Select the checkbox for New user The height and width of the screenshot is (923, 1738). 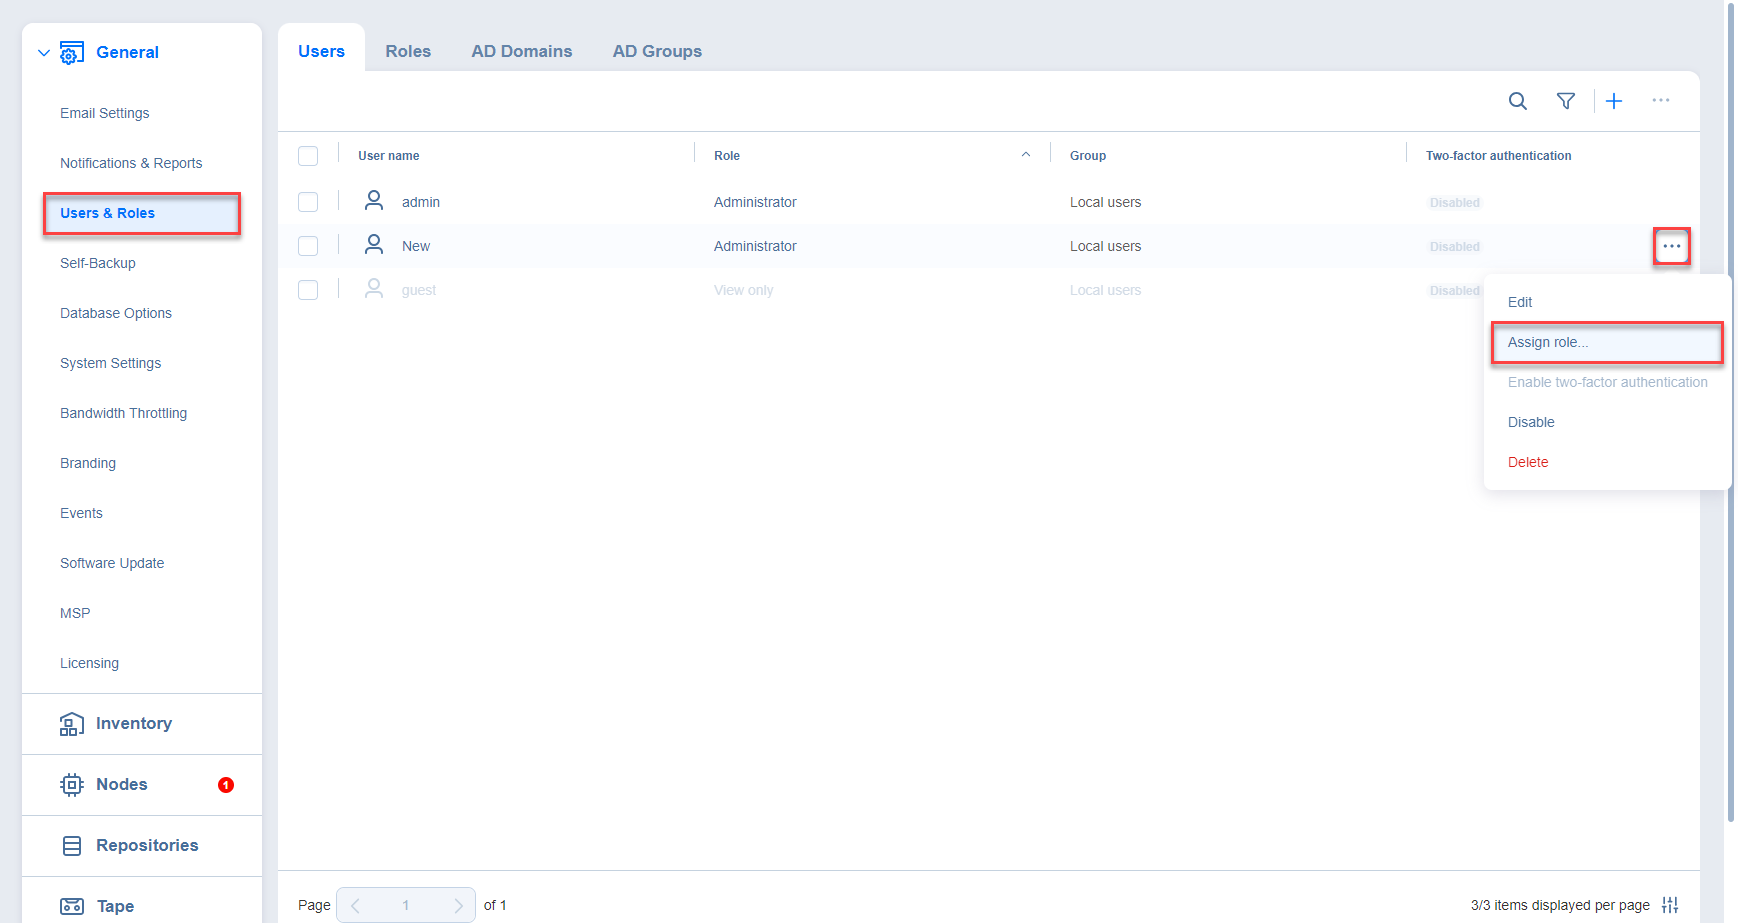click(x=308, y=246)
